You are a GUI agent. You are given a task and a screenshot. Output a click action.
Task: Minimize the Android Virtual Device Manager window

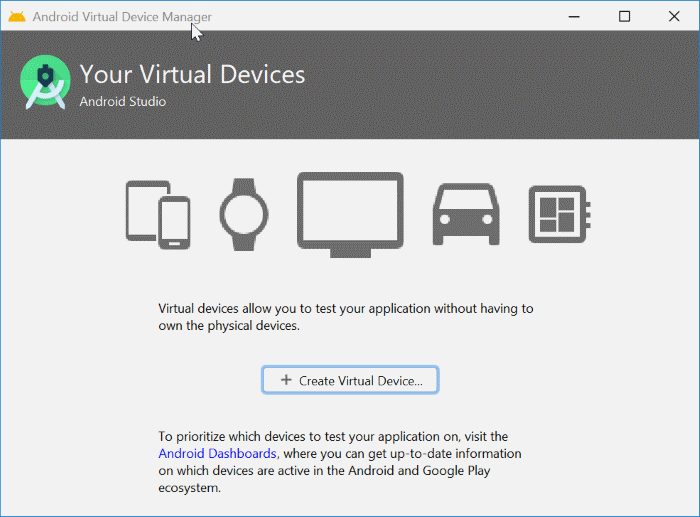coord(574,17)
